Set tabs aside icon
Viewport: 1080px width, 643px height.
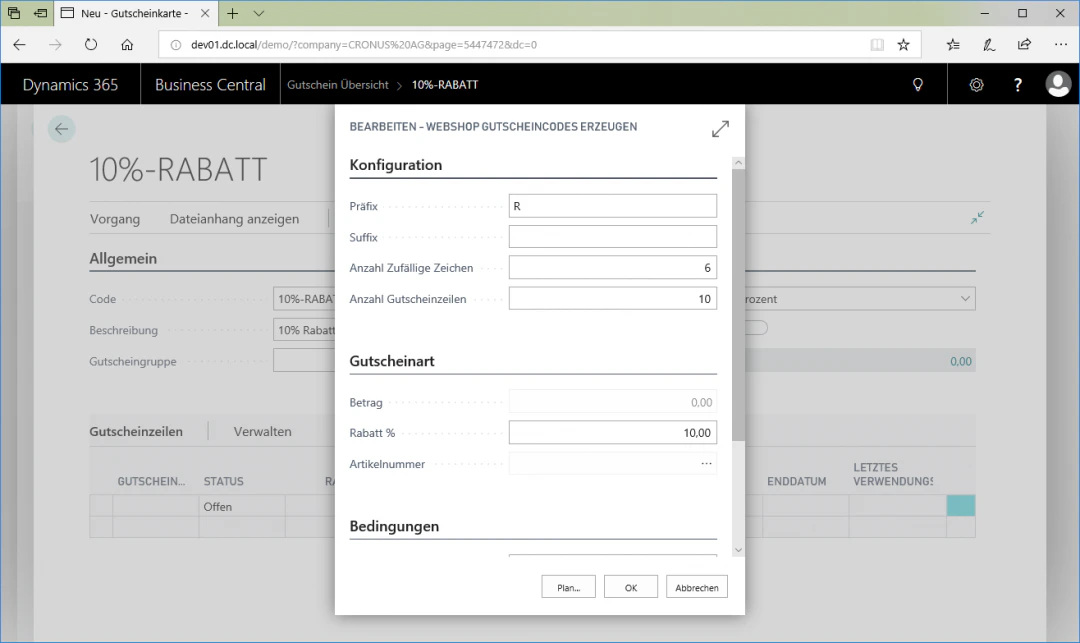tap(40, 13)
